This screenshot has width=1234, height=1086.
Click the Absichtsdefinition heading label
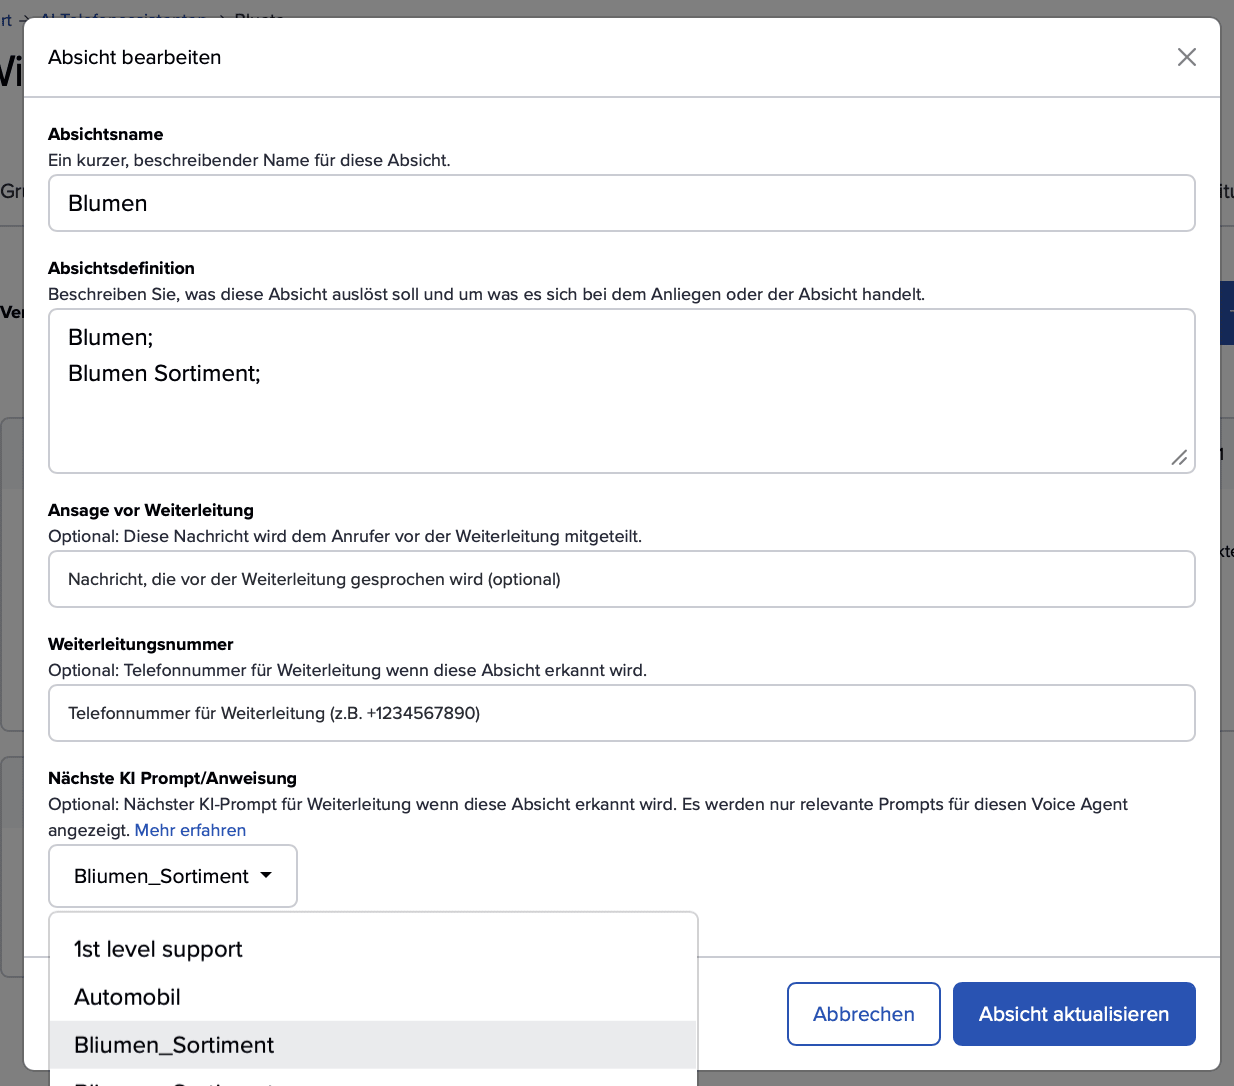coord(121,268)
